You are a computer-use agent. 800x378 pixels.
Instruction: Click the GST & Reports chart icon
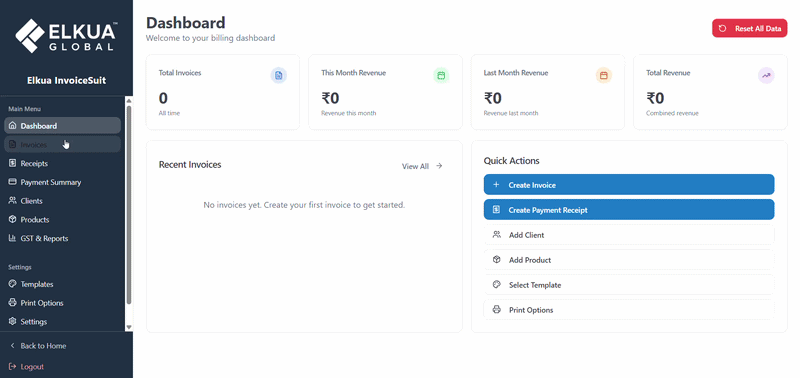pos(13,238)
